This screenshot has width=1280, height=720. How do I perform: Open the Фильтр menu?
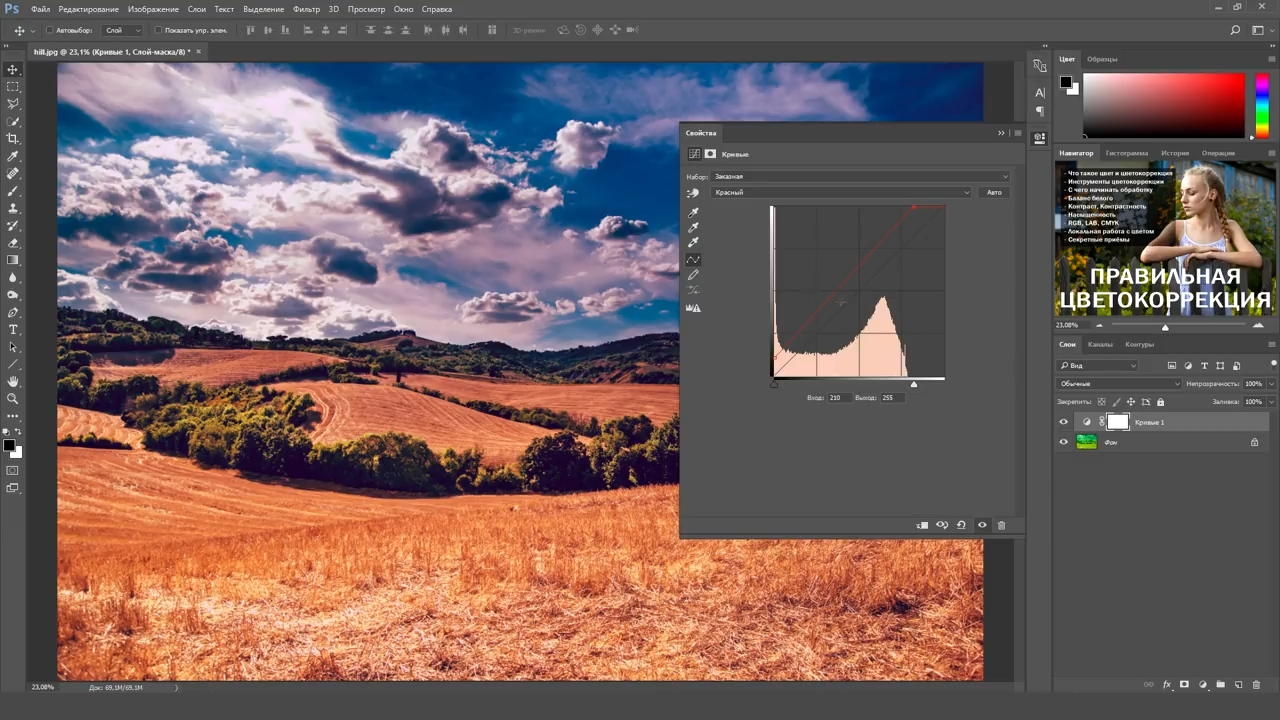306,9
